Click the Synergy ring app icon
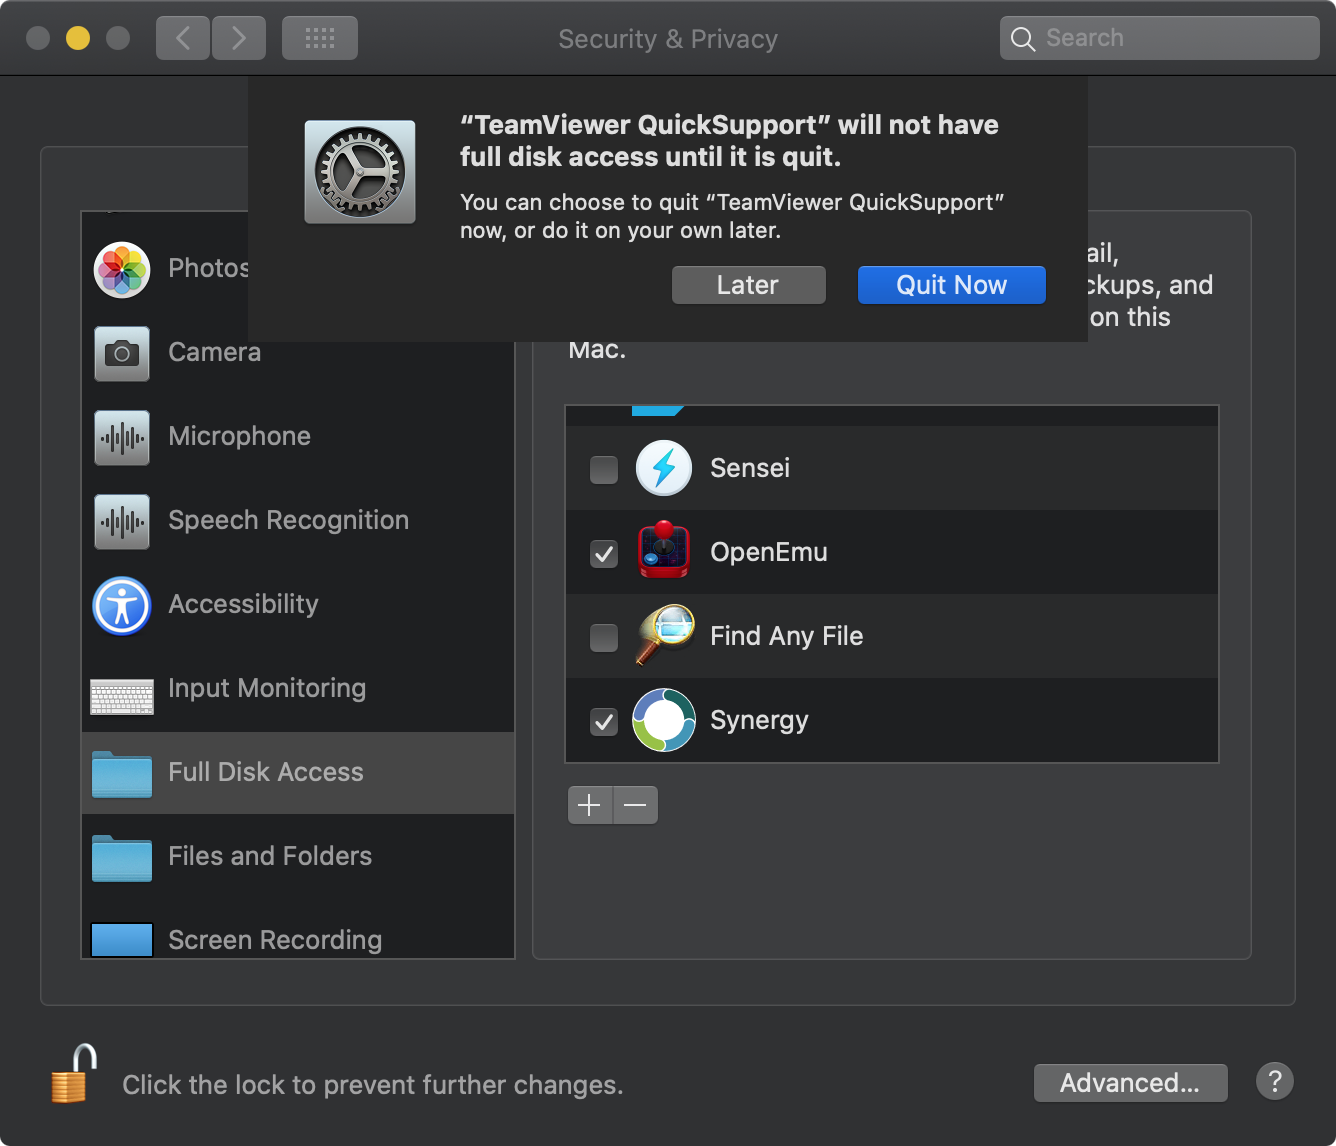This screenshot has width=1336, height=1146. 664,720
